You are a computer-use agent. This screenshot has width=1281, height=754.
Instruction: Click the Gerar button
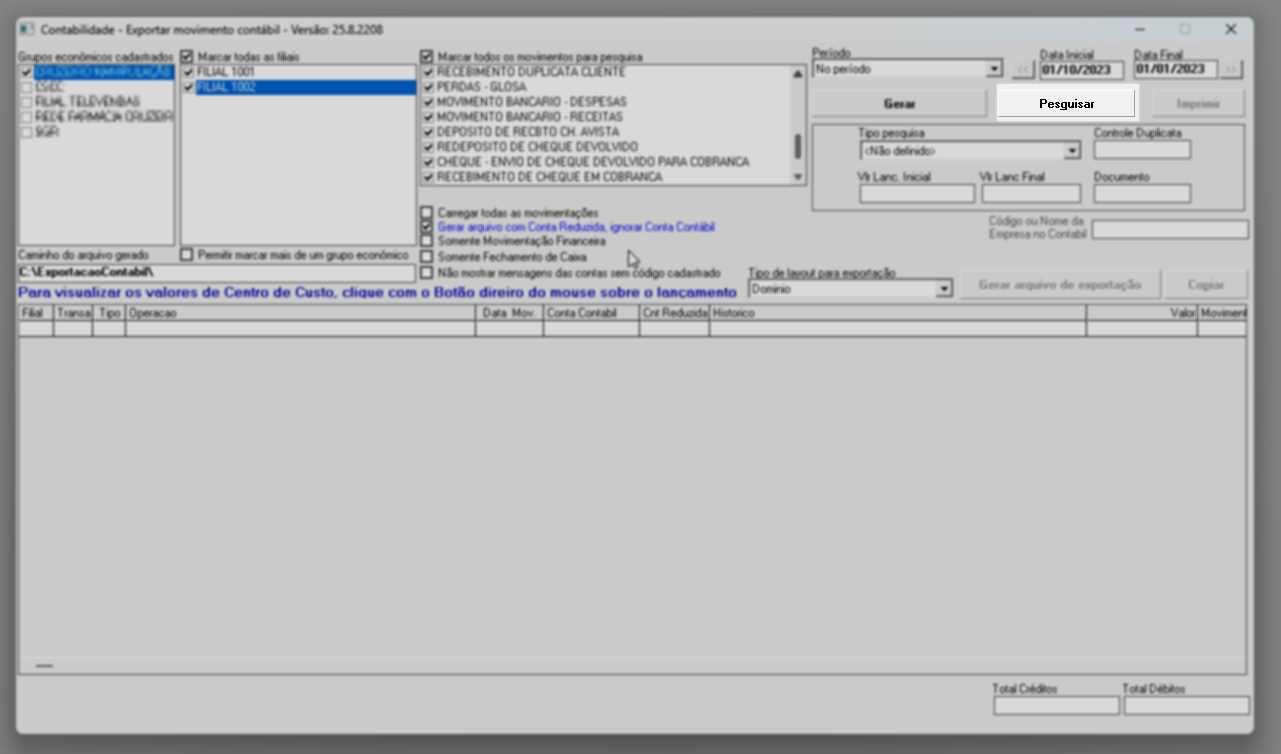tap(899, 104)
